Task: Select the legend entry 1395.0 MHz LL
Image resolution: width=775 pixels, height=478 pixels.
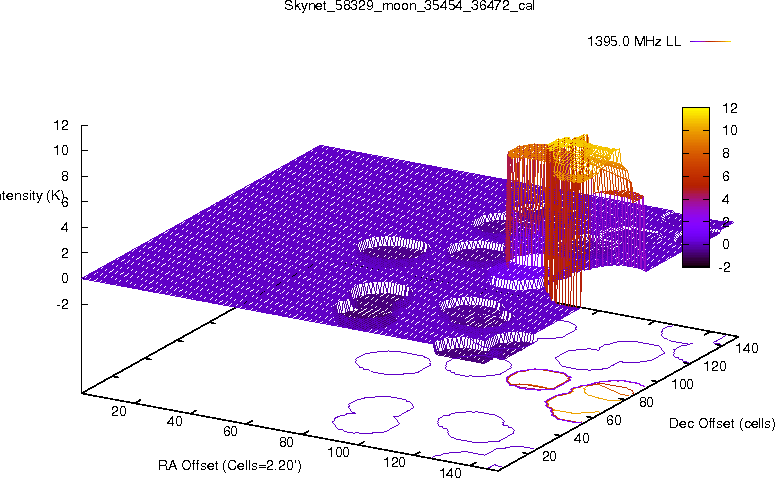Action: click(x=634, y=42)
